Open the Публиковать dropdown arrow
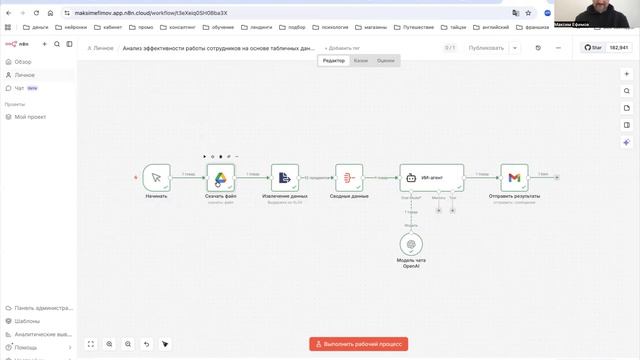This screenshot has width=640, height=360. pyautogui.click(x=515, y=48)
